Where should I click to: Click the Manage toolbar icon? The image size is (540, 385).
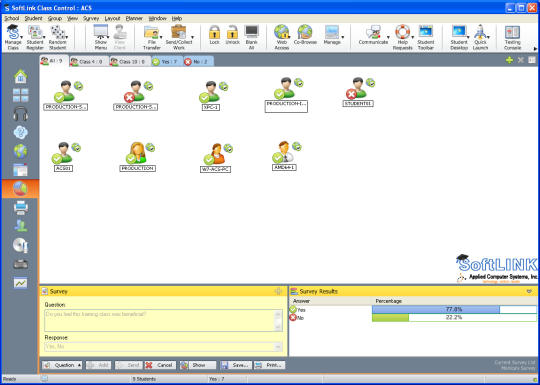click(332, 35)
